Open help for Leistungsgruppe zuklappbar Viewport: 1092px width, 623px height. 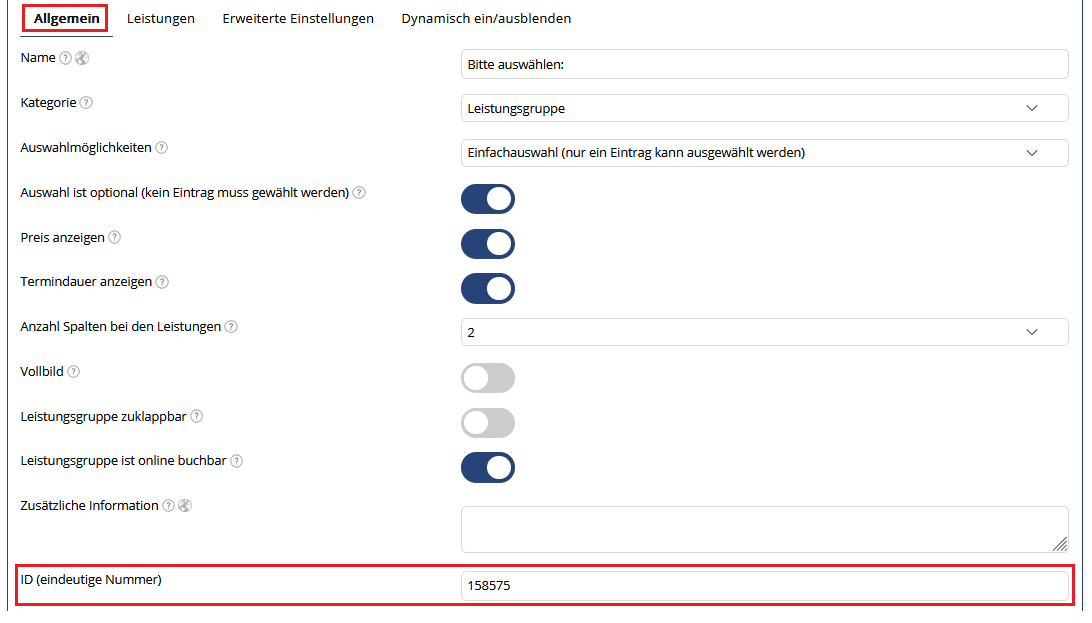197,416
